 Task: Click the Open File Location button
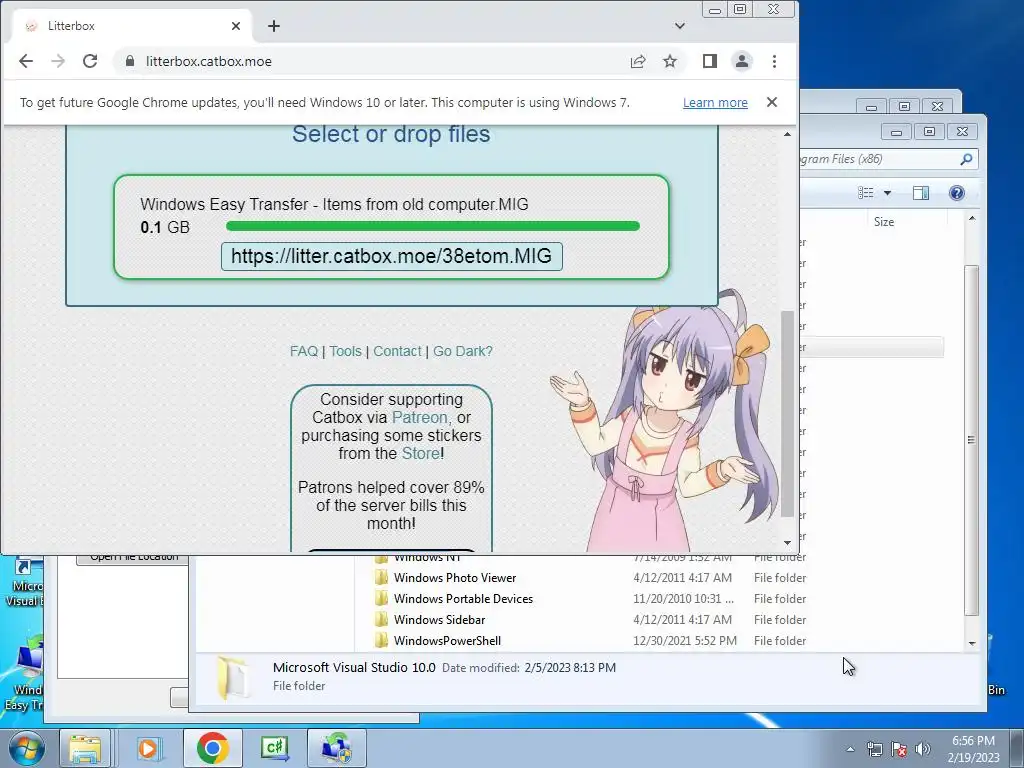tap(133, 559)
